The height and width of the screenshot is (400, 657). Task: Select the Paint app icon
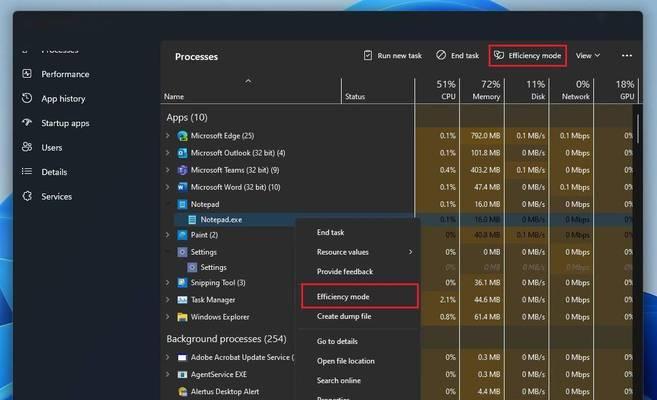pos(182,235)
